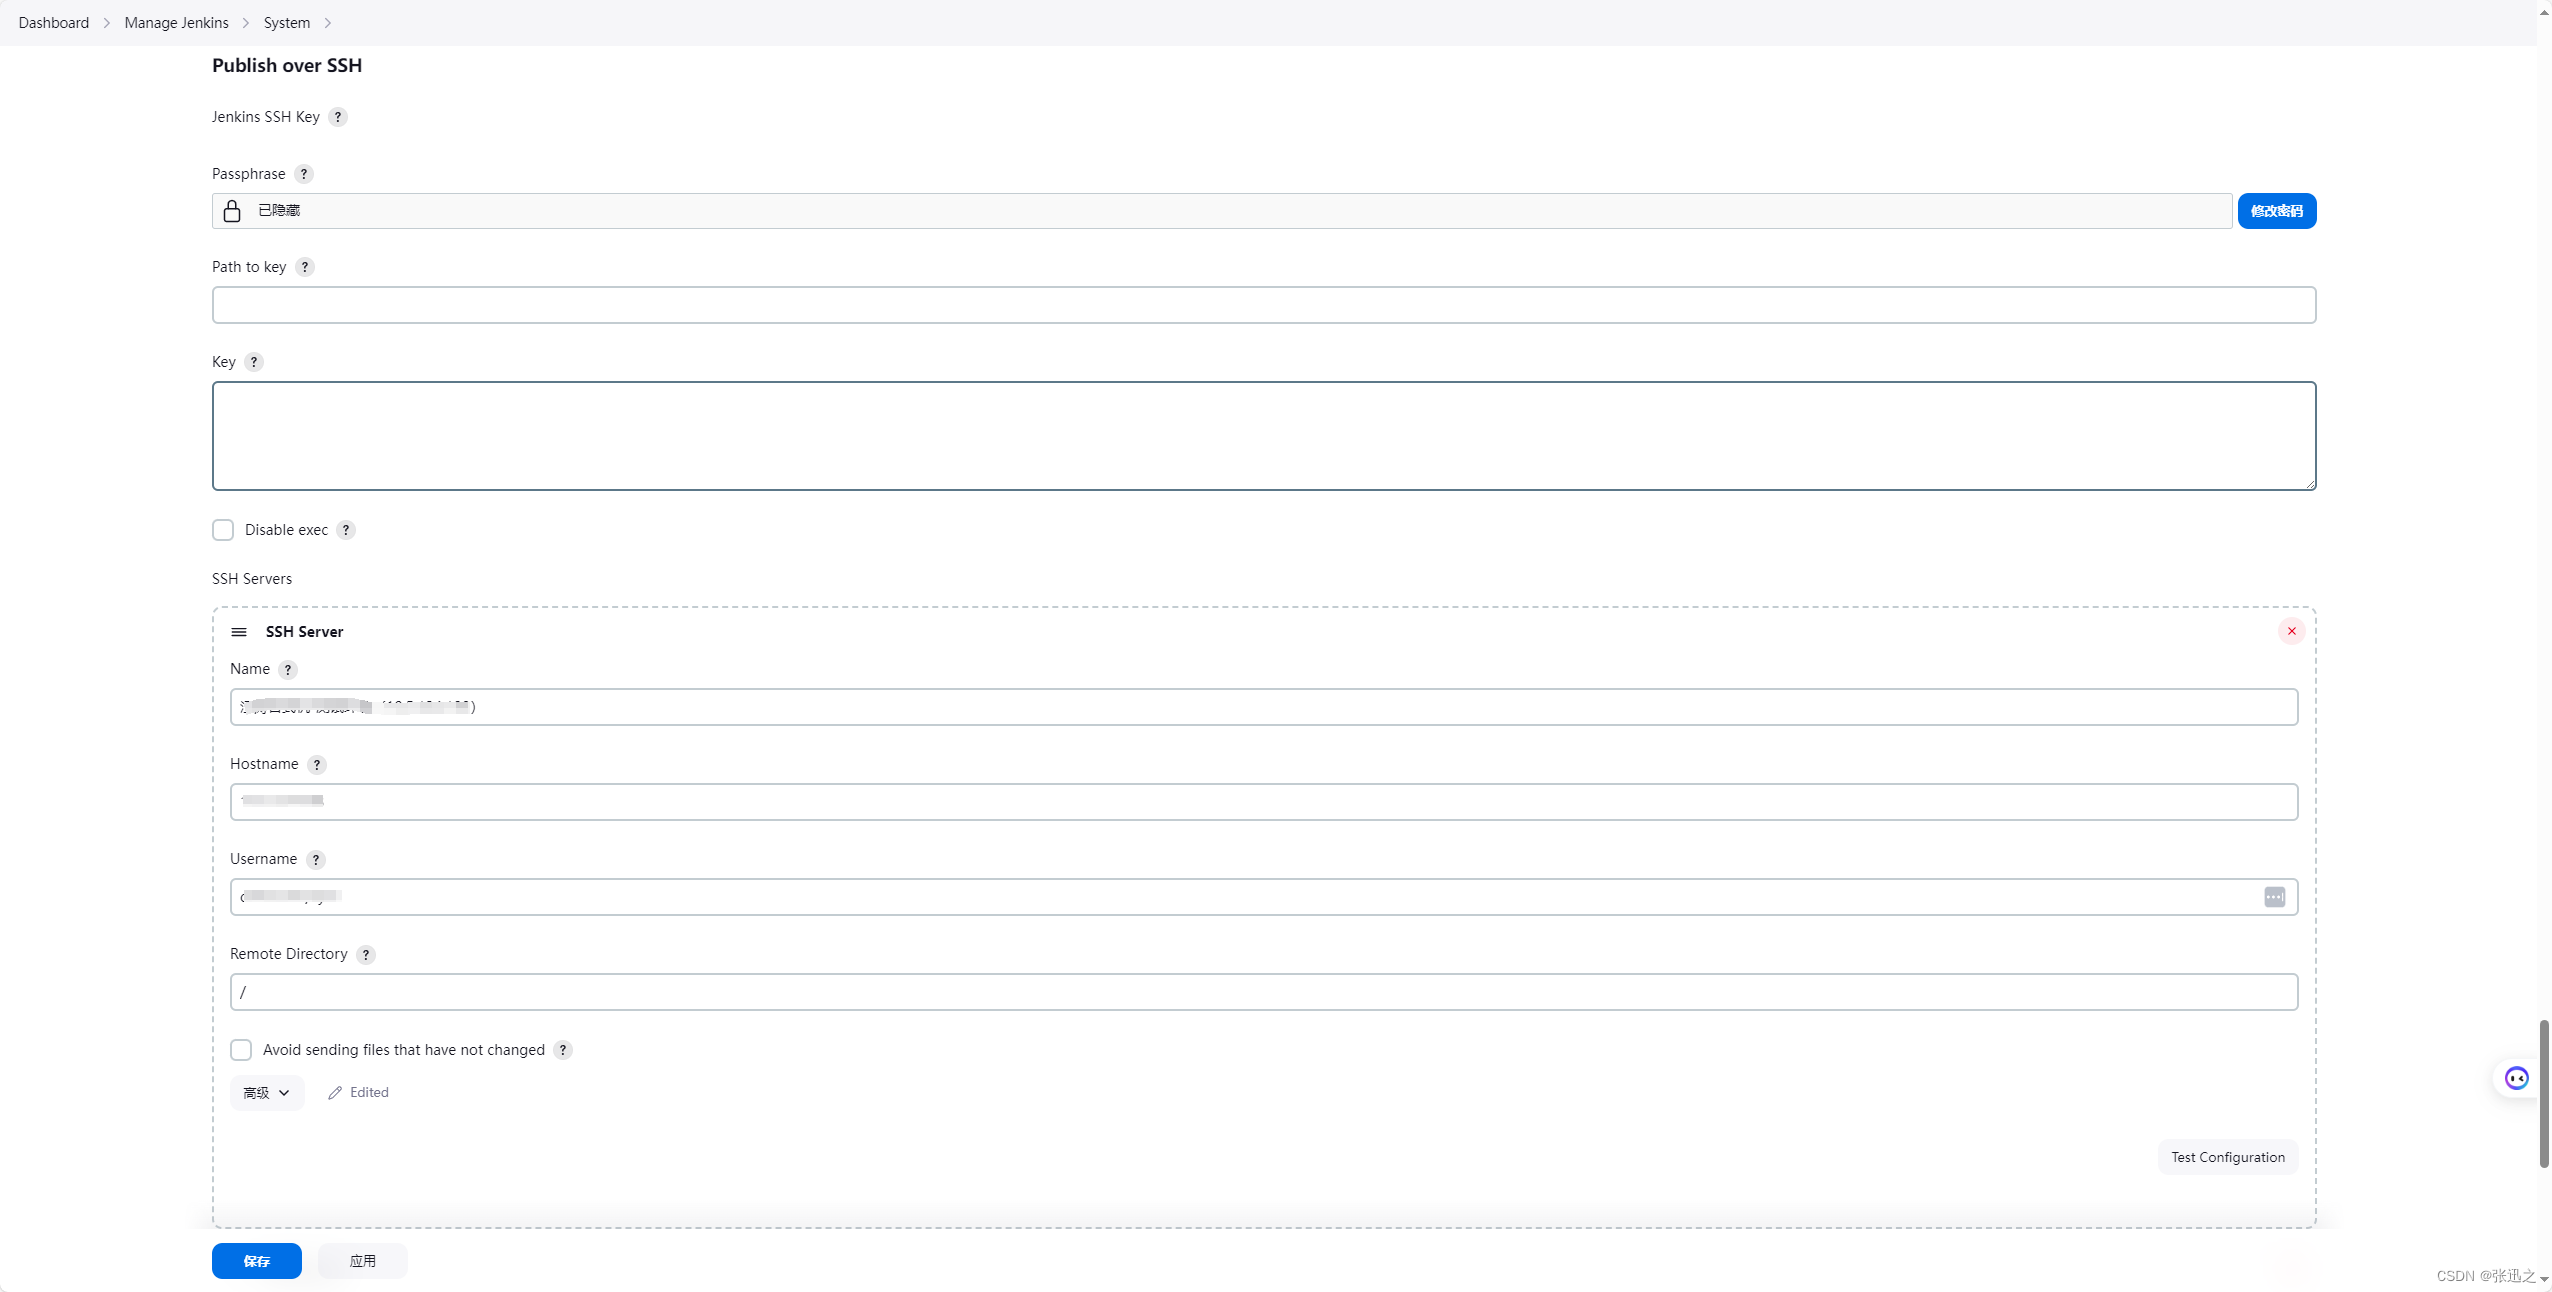This screenshot has height=1292, width=2552.
Task: Click the Hostname help icon
Action: pyautogui.click(x=316, y=763)
